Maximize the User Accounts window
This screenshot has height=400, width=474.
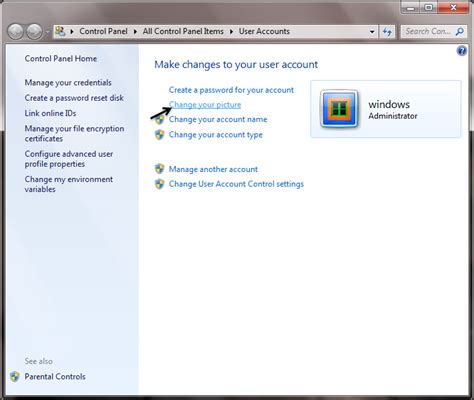point(429,8)
